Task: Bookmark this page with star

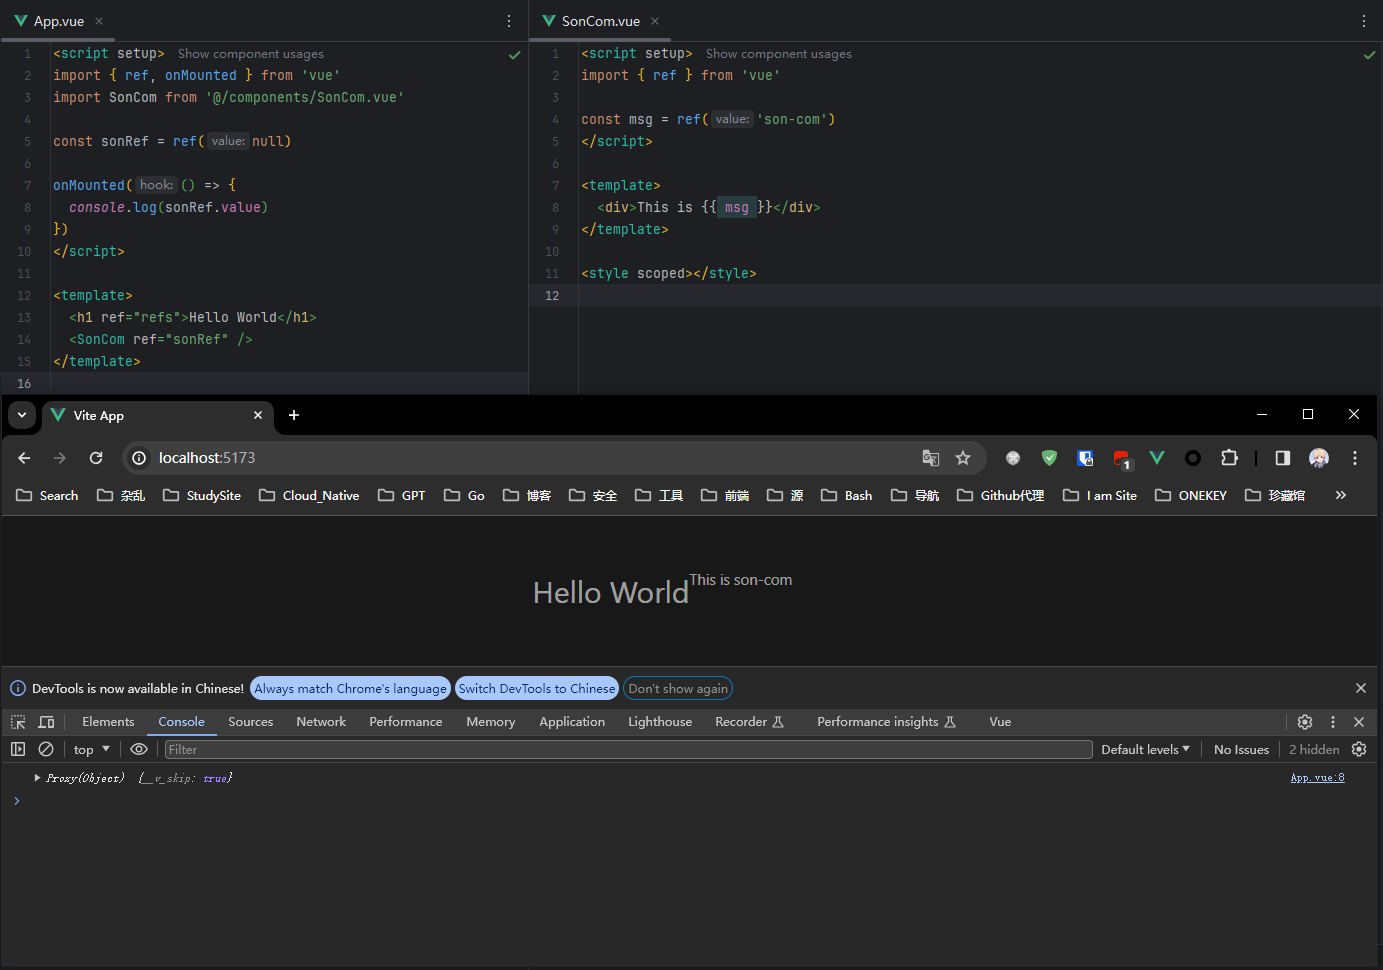Action: pyautogui.click(x=963, y=458)
